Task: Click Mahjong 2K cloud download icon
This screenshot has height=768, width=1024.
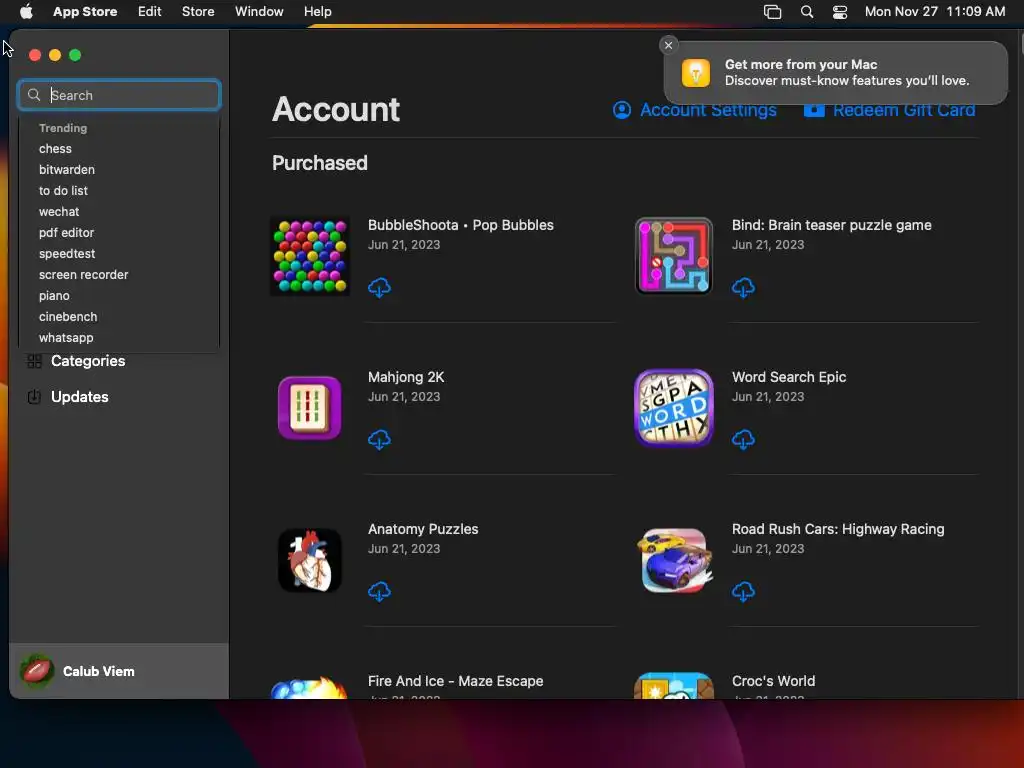Action: coord(379,440)
